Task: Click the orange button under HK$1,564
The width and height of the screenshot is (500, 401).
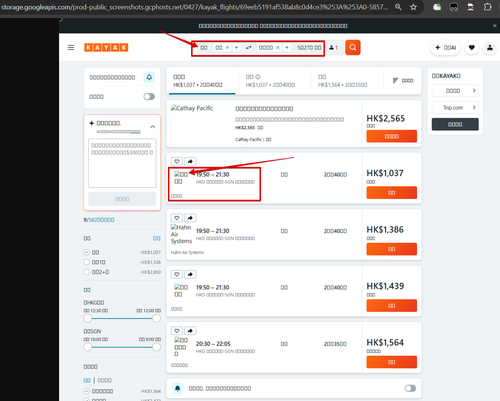Action: pyautogui.click(x=392, y=362)
